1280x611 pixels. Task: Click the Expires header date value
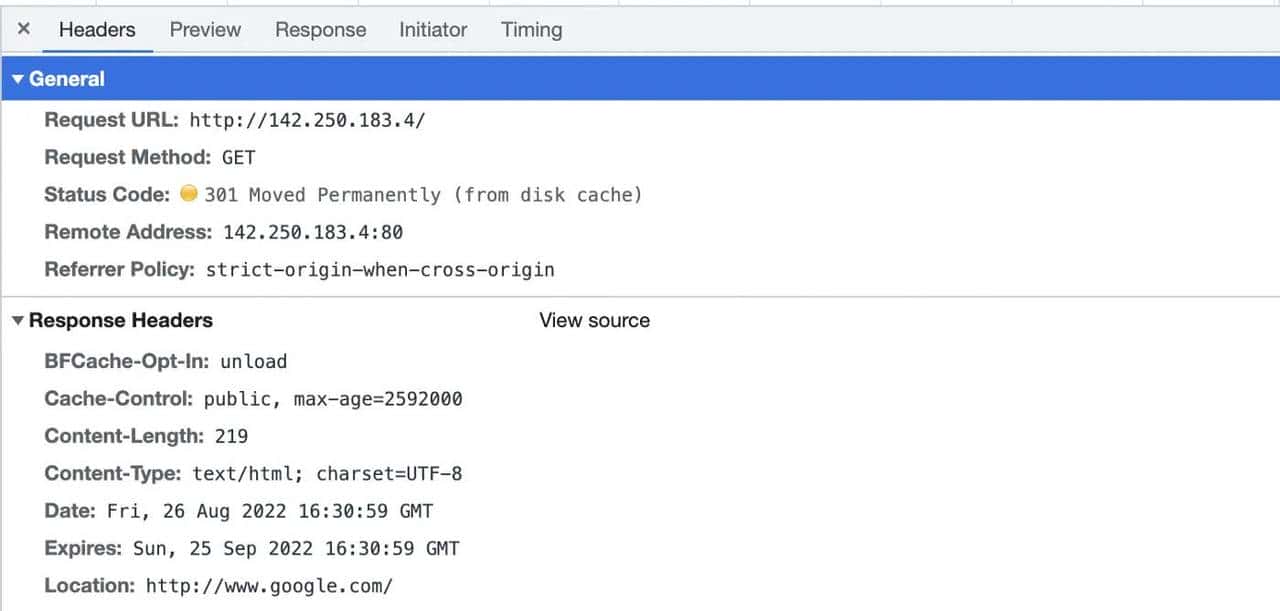[296, 549]
